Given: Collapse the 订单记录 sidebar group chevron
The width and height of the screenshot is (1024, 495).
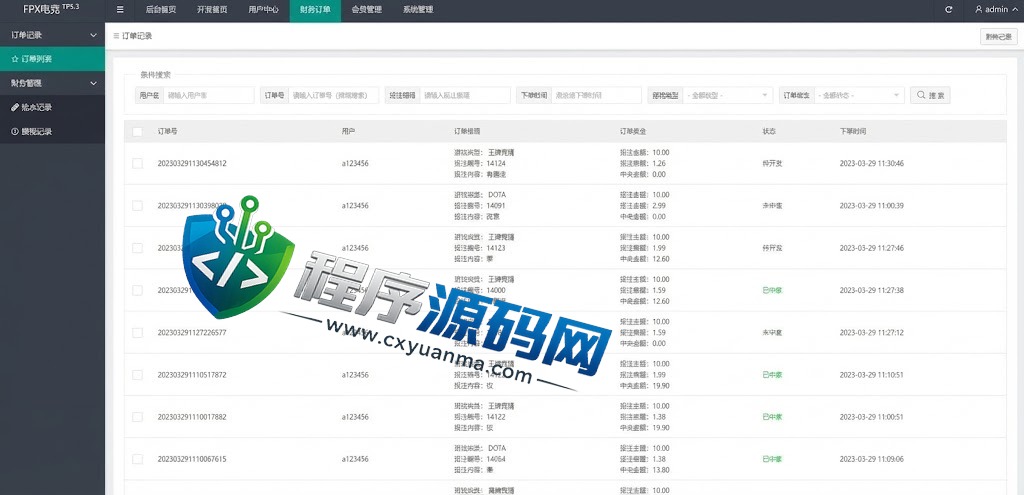Looking at the screenshot, I should coord(93,35).
